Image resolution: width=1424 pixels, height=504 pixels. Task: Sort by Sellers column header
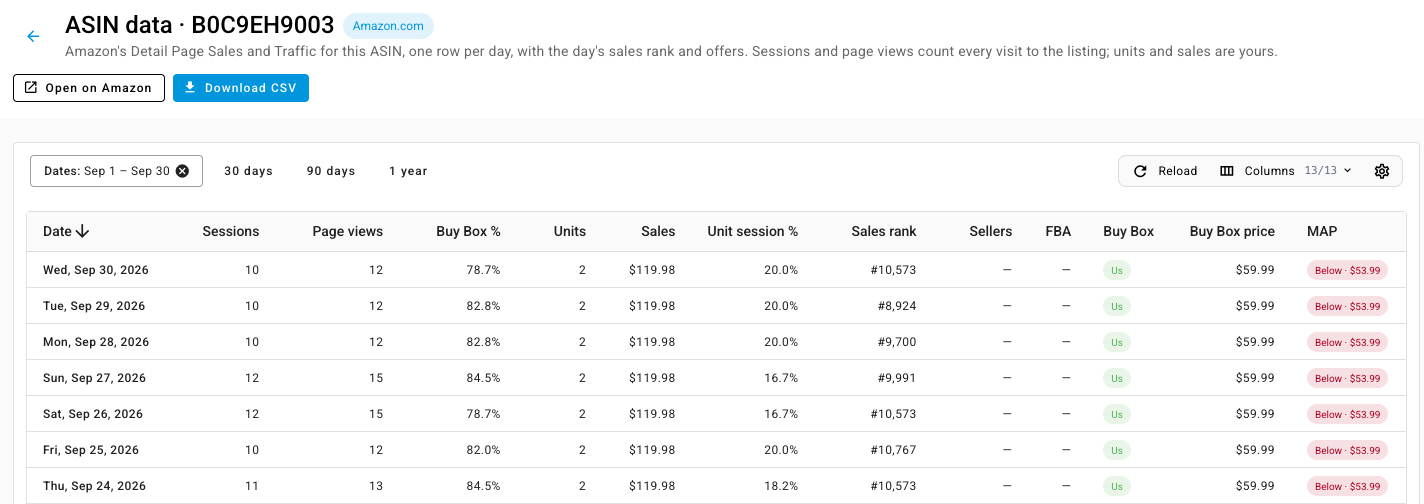(x=991, y=231)
